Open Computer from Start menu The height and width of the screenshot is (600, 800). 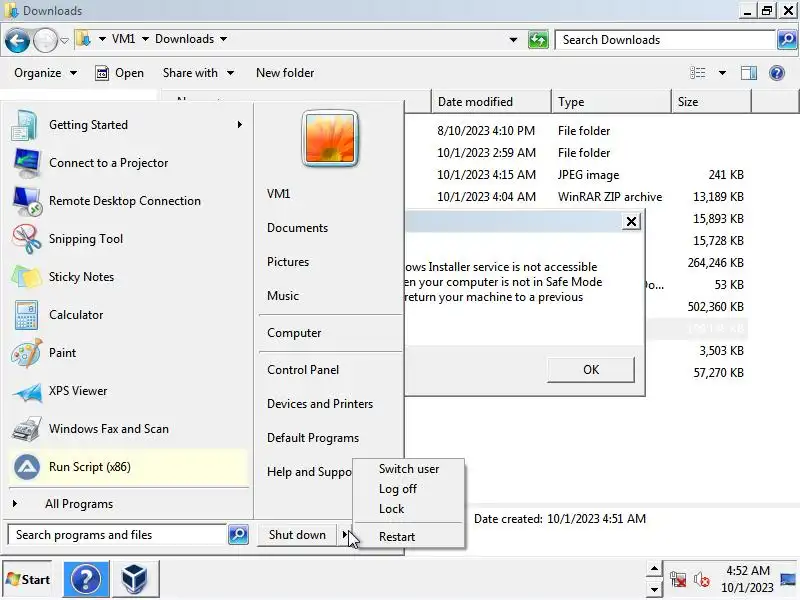[x=294, y=333]
